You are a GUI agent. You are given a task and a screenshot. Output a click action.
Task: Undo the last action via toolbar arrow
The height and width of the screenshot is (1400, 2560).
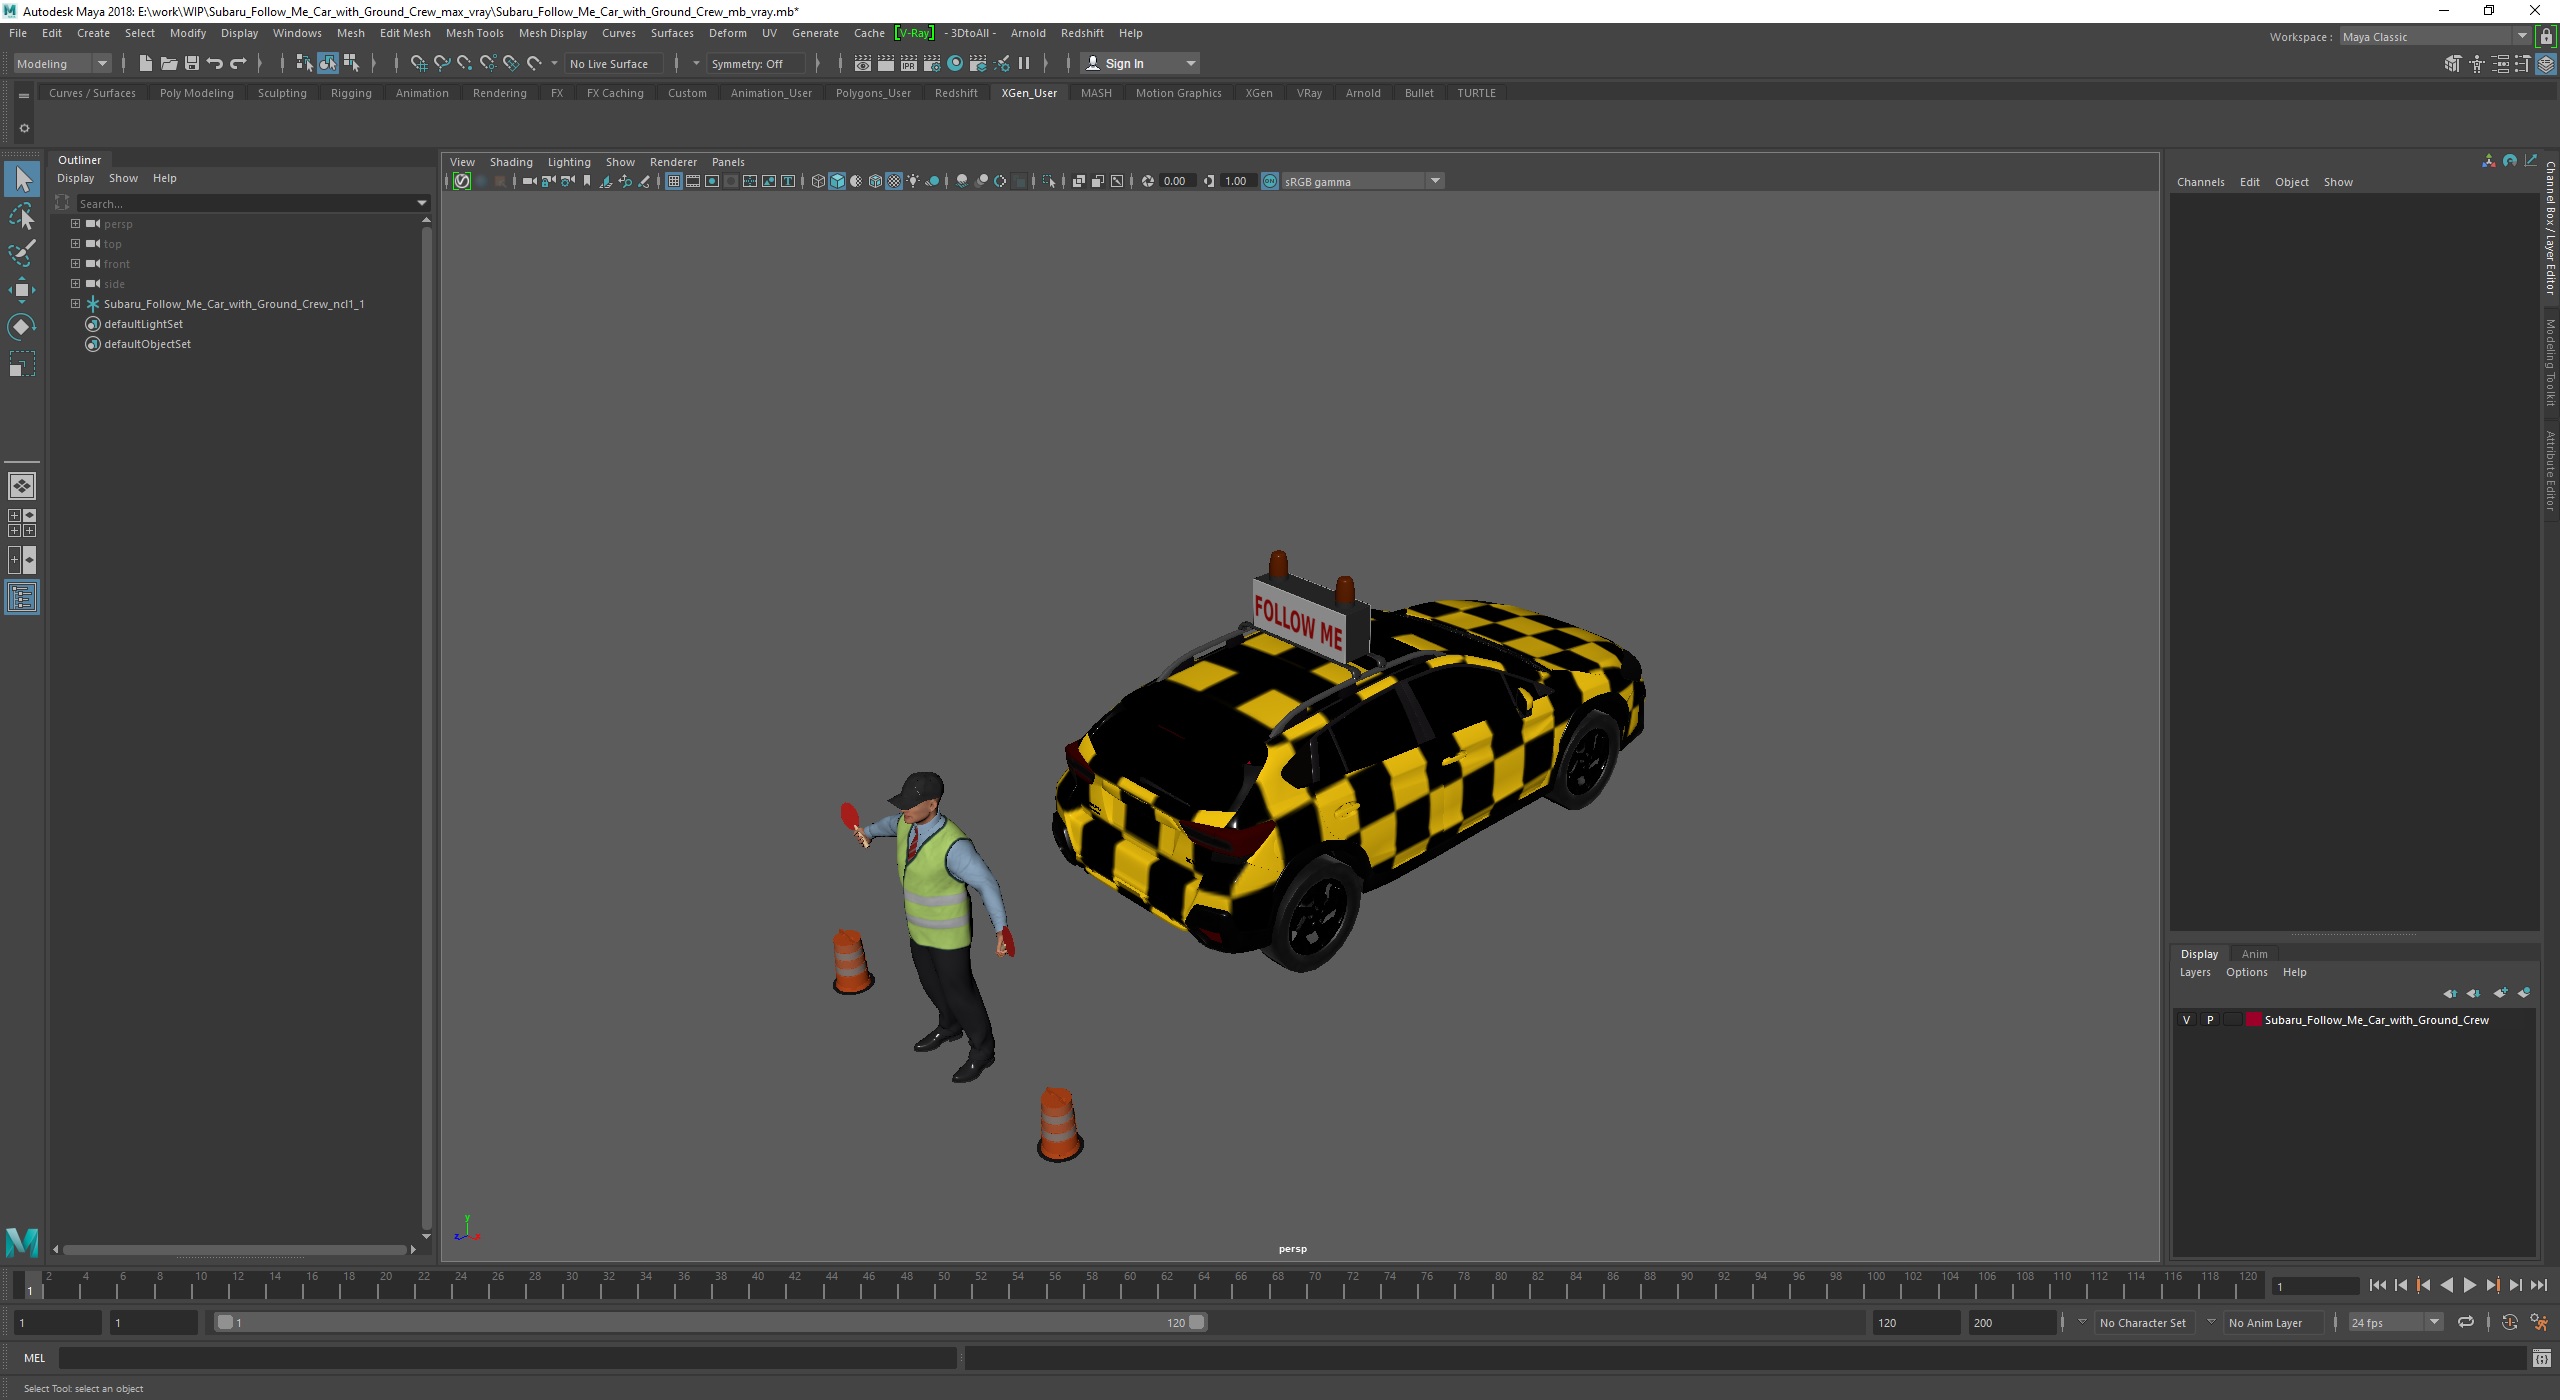(x=215, y=63)
